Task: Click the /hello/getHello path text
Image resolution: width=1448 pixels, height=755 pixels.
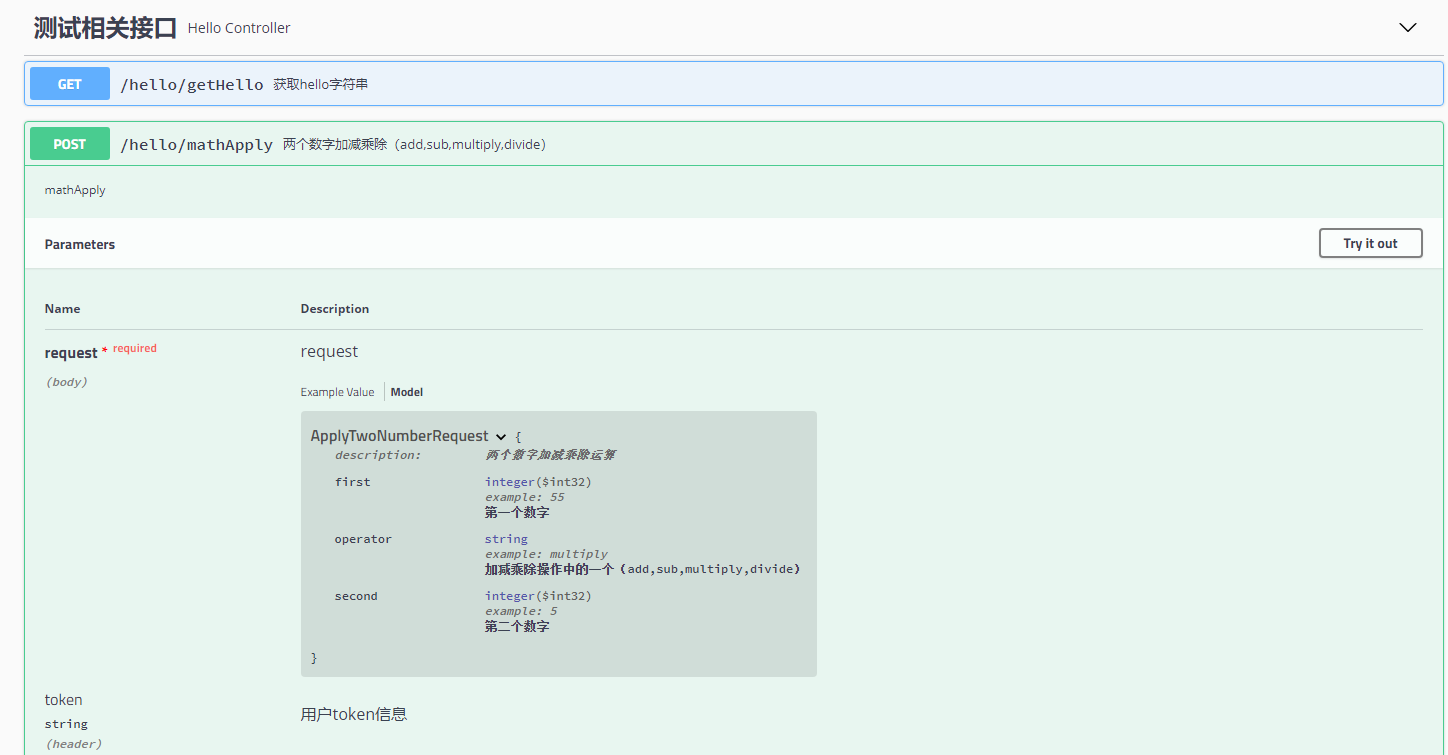Action: [x=192, y=84]
